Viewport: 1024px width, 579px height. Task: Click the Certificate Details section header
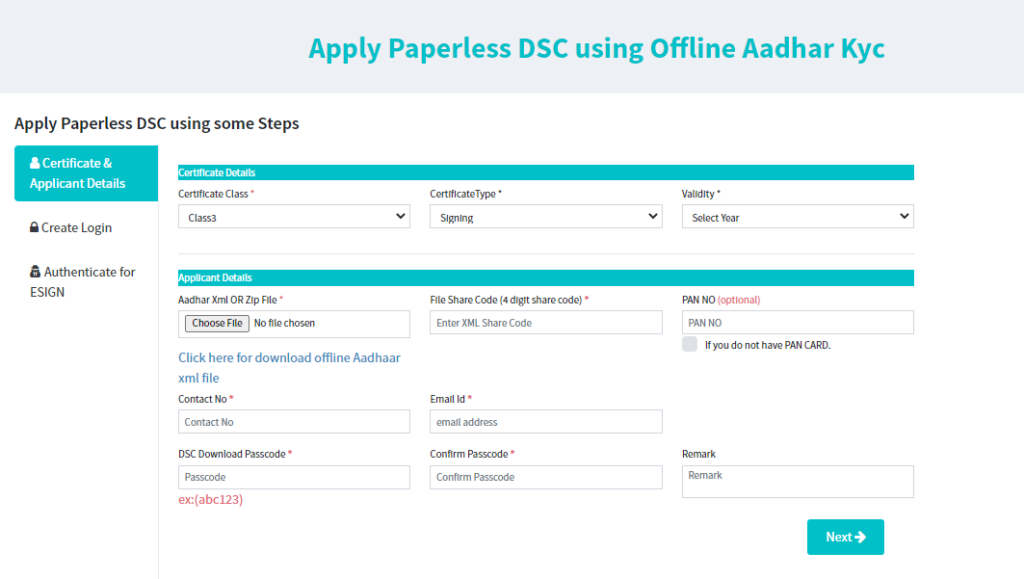pyautogui.click(x=546, y=172)
